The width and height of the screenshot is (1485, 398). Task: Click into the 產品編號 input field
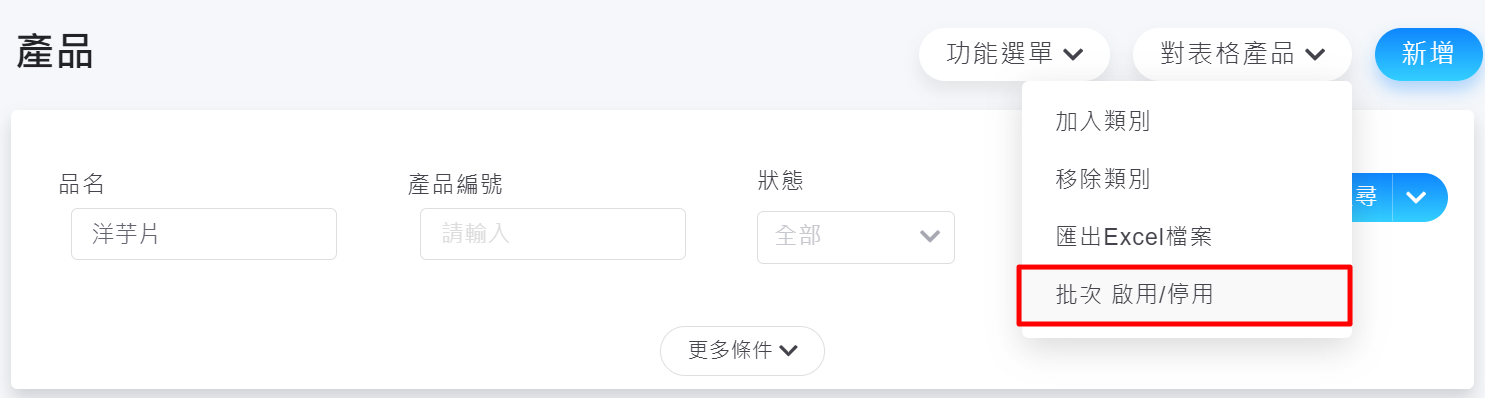point(553,234)
